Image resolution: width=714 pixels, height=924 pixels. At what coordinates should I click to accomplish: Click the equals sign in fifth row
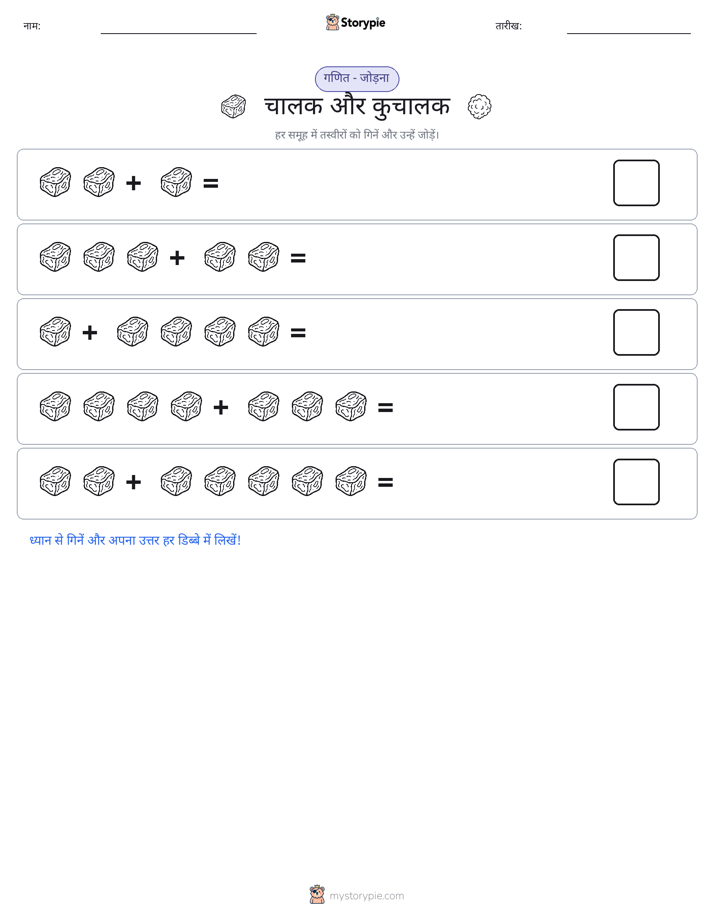(385, 483)
